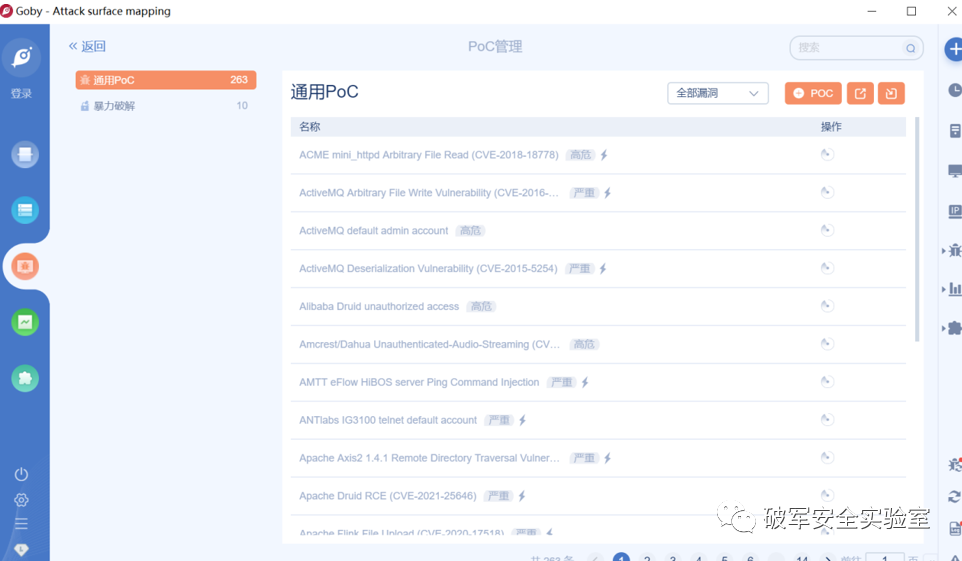Click the 返回 back link

coord(87,46)
